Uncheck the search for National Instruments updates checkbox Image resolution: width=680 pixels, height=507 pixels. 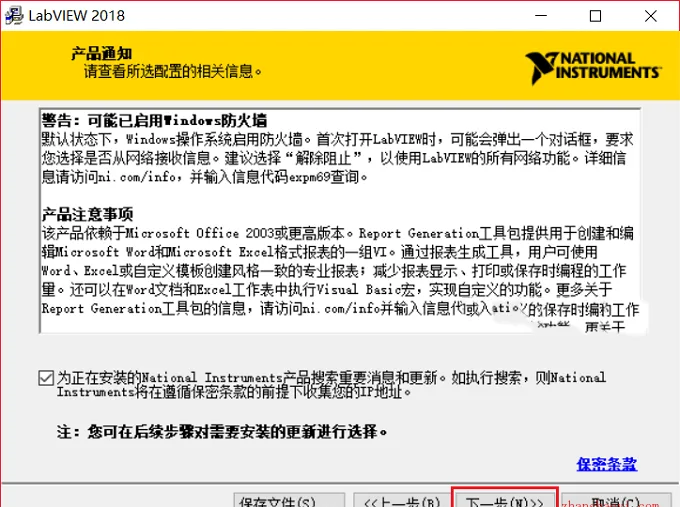tap(46, 378)
